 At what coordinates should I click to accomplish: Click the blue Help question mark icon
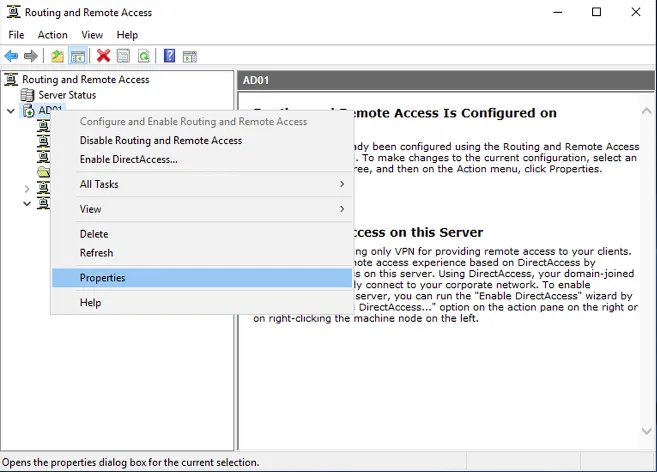pos(170,56)
